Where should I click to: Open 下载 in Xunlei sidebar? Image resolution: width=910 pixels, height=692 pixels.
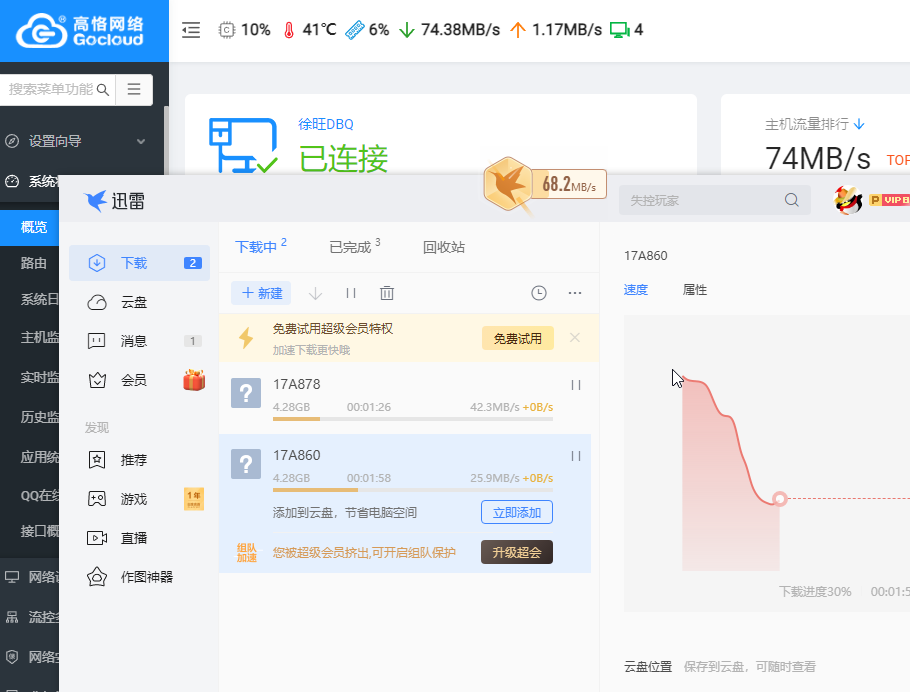(x=139, y=263)
